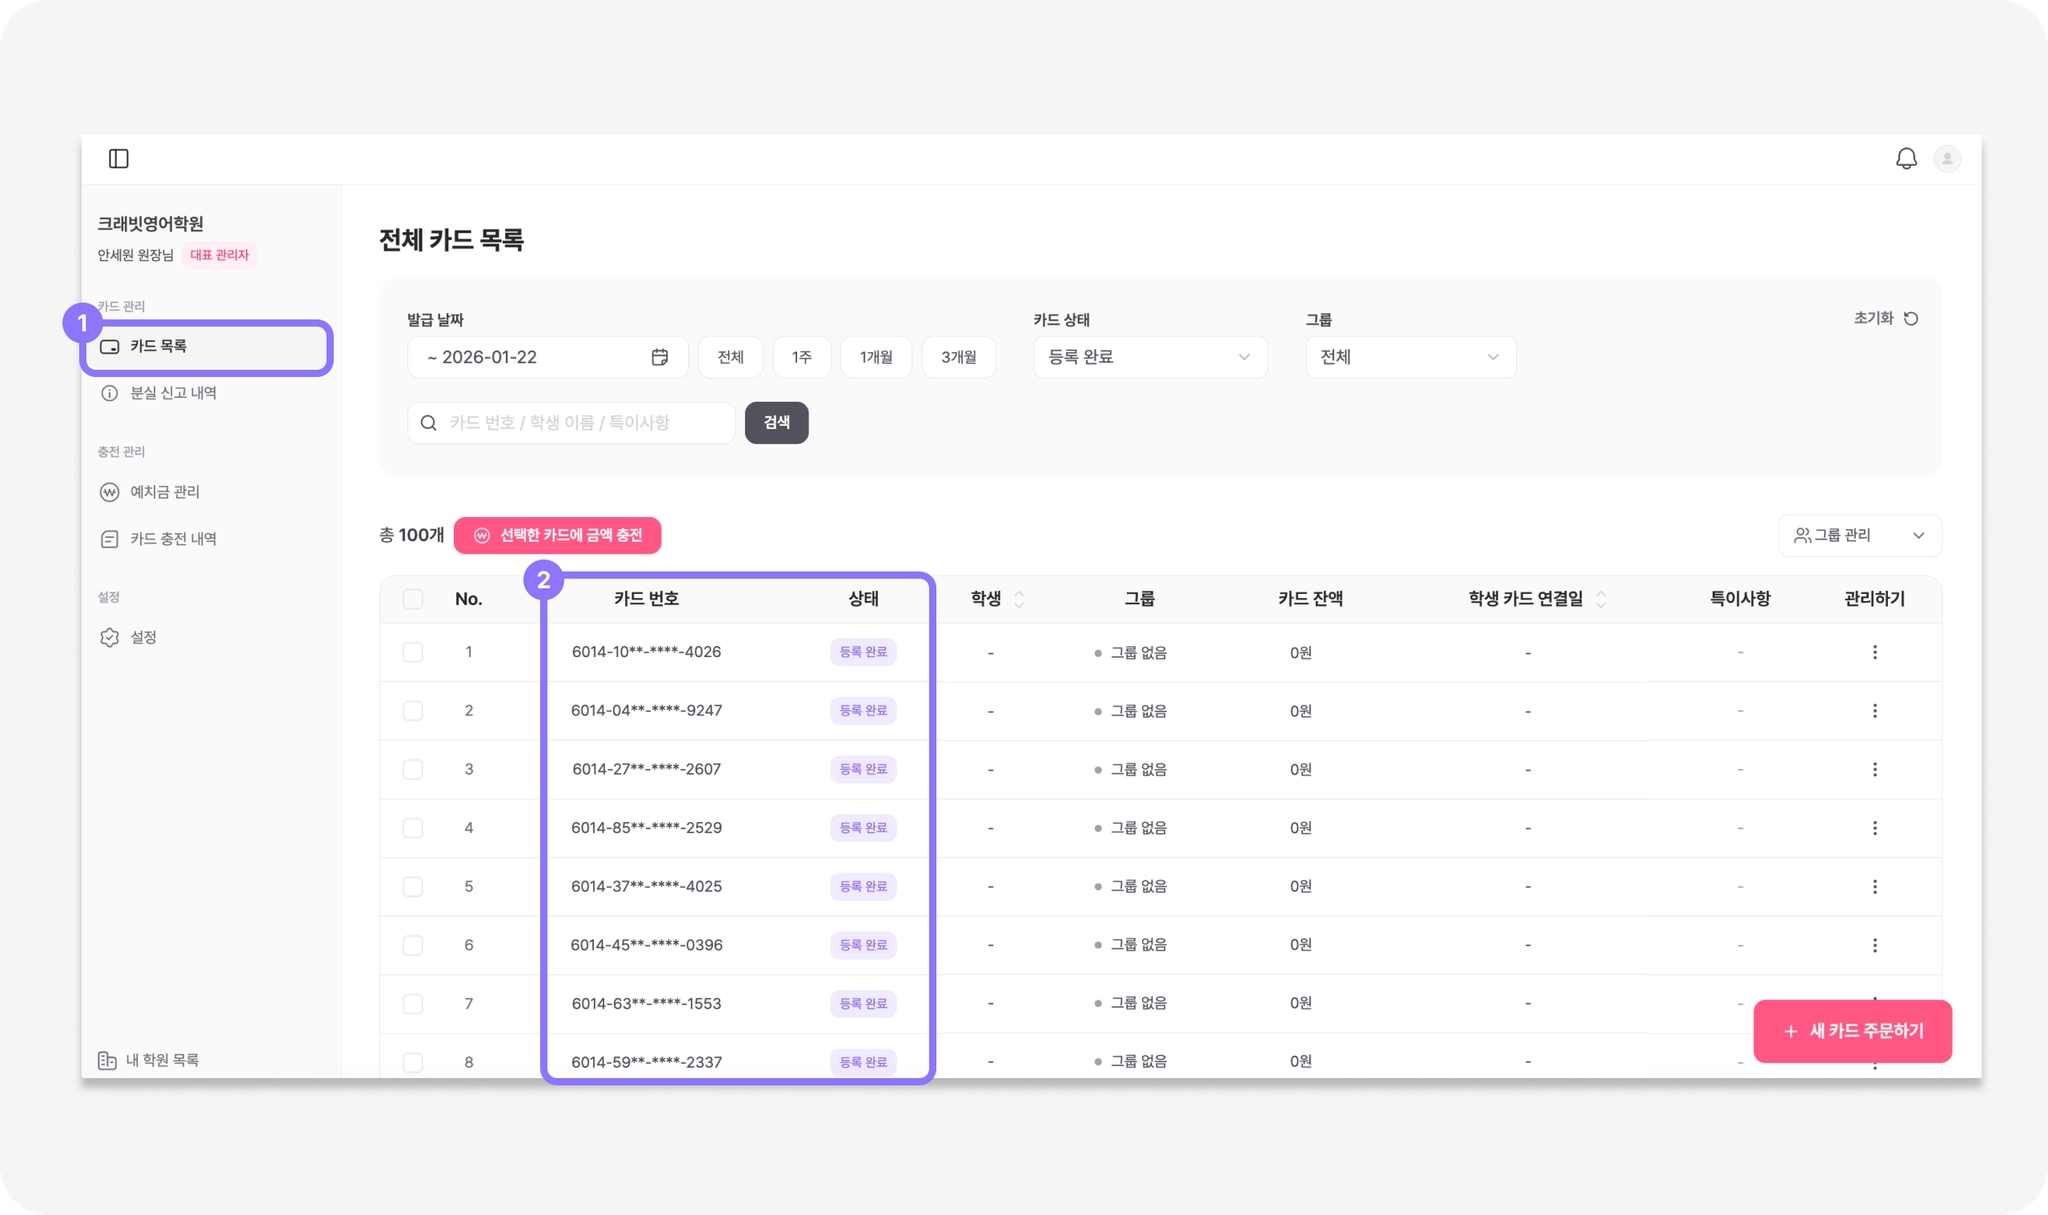Sort by 학생 카드 연결일 column

tap(1601, 599)
